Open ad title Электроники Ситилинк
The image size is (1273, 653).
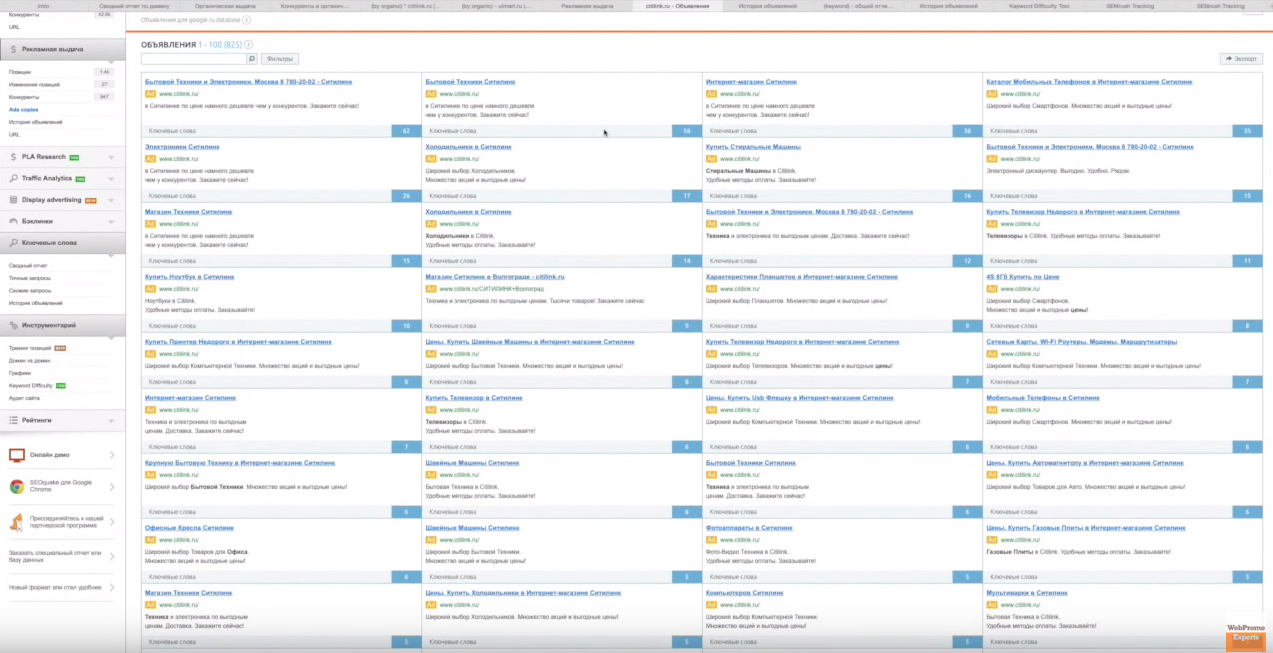(x=182, y=147)
